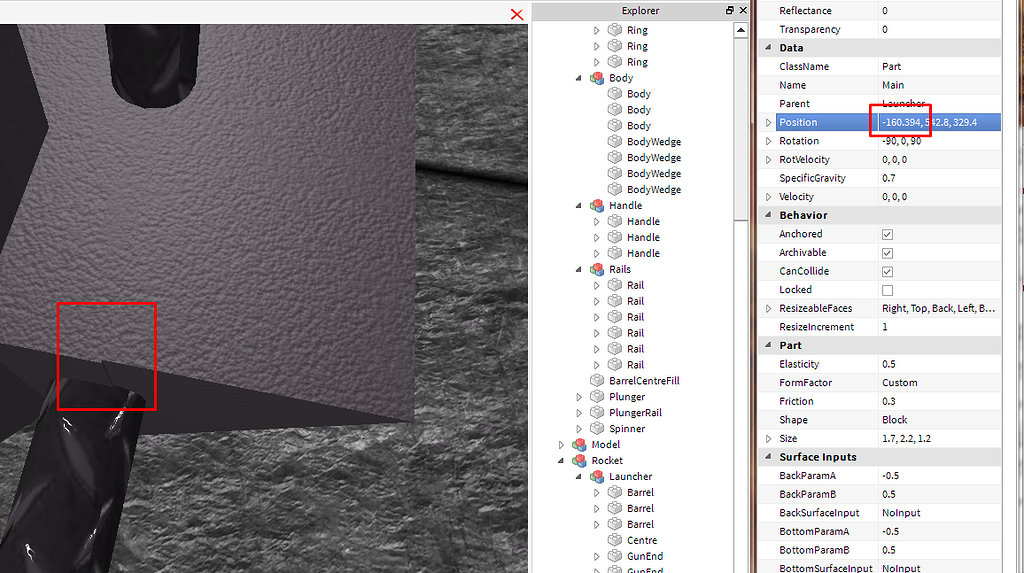Screen dimensions: 1024x573
Task: Edit the Friction value 0.3
Action: pyautogui.click(x=940, y=401)
